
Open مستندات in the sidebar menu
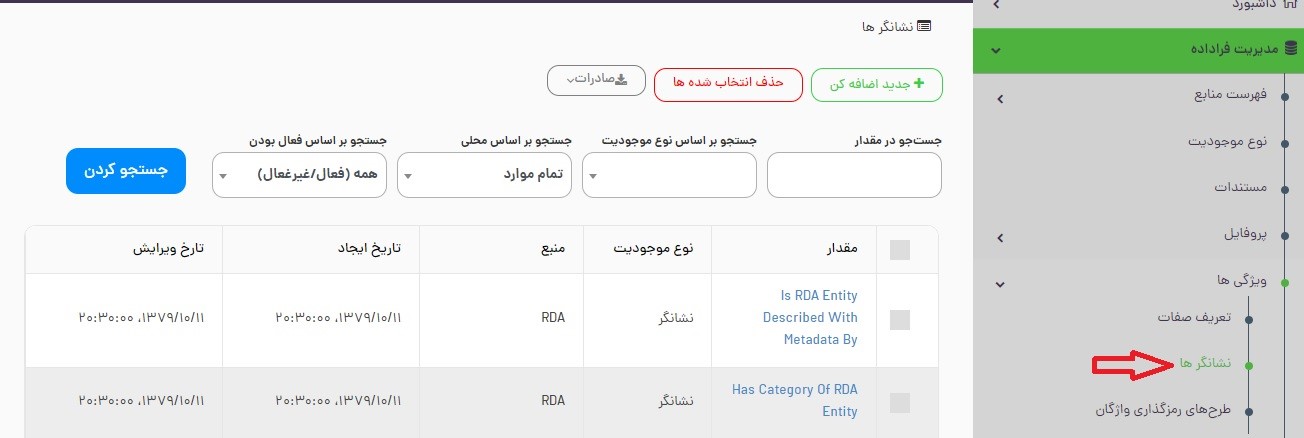click(1240, 188)
